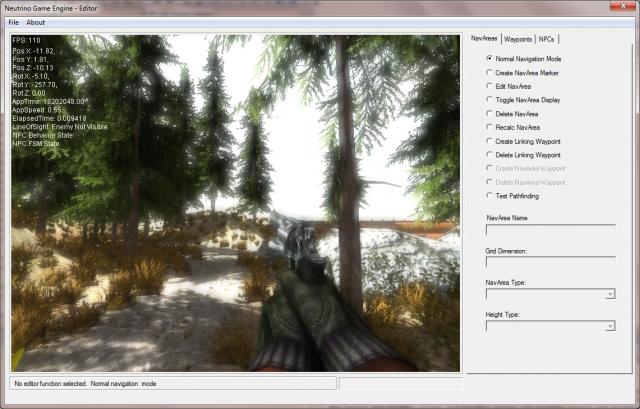640x409 pixels.
Task: Choose the Test Pathfinding radio button
Action: coord(489,197)
